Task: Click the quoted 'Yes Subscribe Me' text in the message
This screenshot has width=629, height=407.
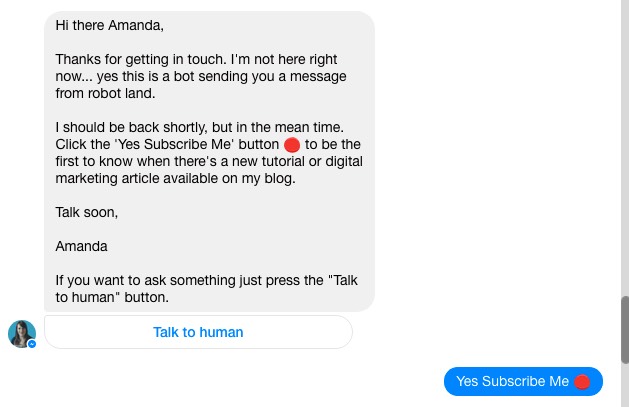Action: coord(174,144)
